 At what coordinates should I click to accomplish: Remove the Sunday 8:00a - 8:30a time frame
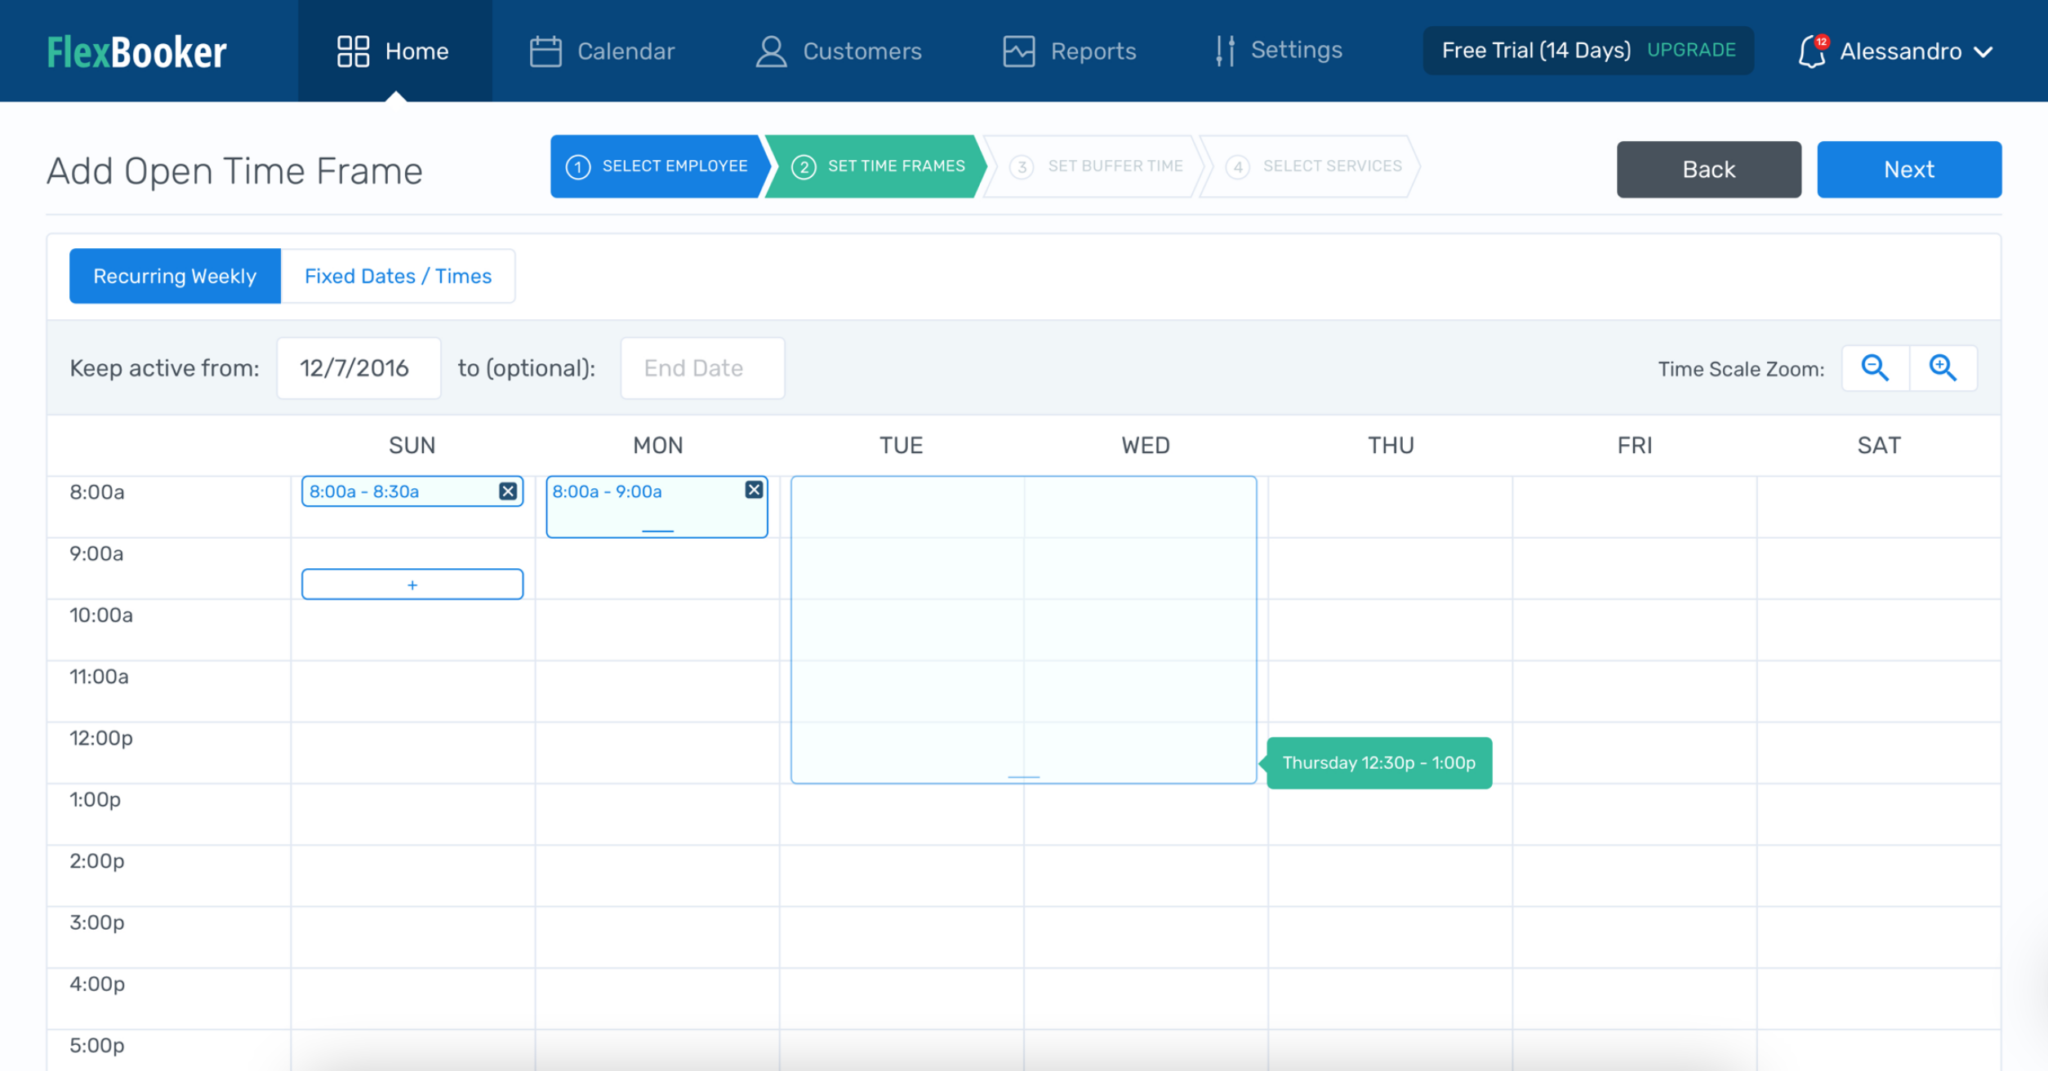coord(508,491)
